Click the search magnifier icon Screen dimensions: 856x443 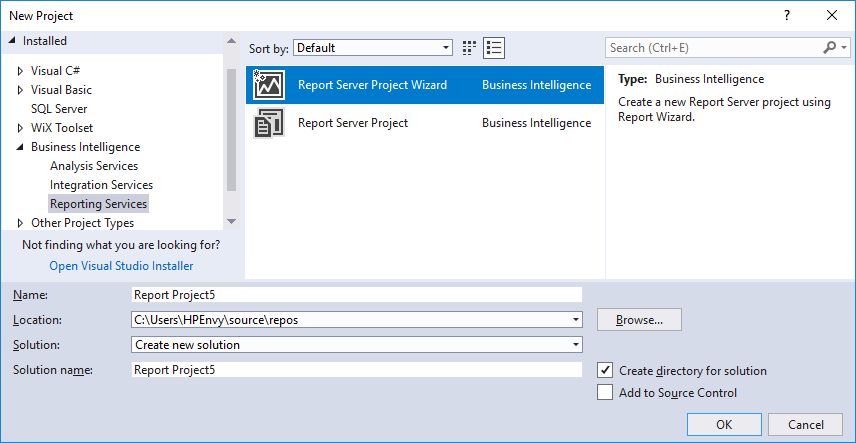(829, 48)
